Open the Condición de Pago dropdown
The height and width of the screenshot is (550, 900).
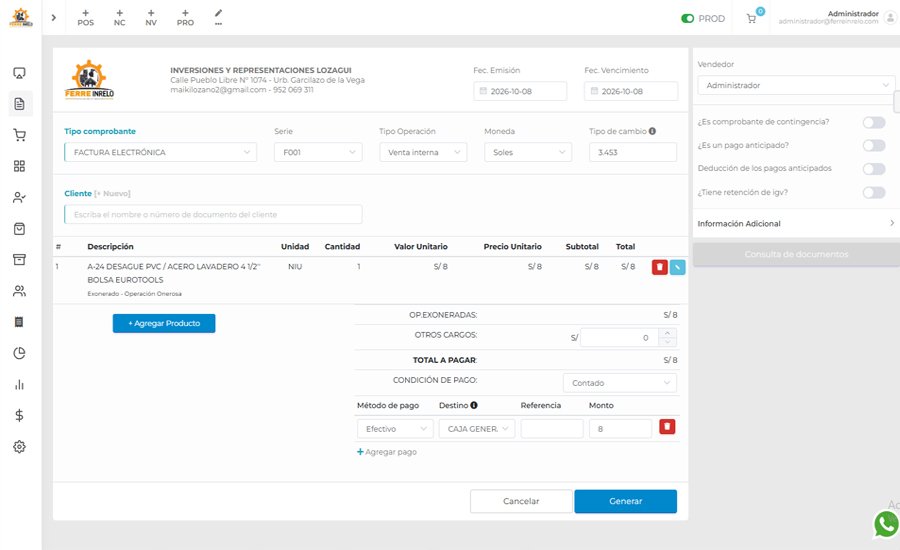(620, 383)
